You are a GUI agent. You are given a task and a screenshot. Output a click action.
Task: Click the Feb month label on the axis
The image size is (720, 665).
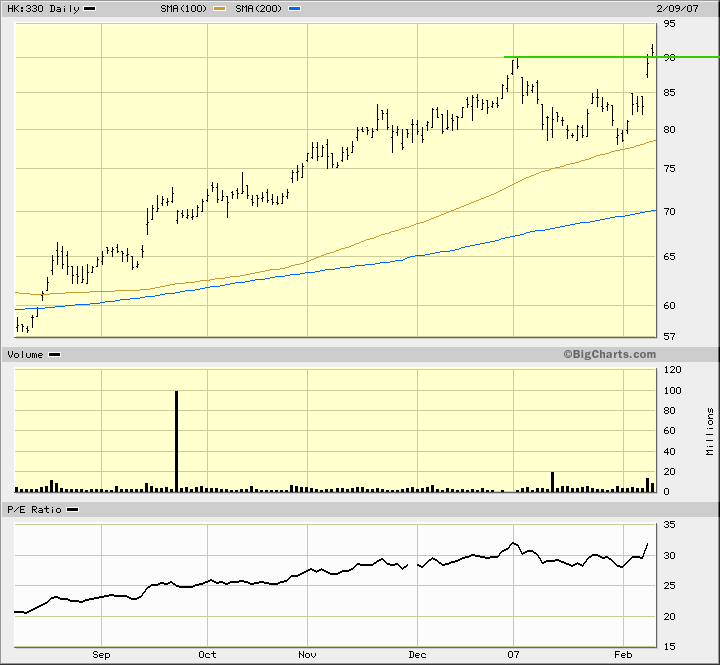pos(623,654)
